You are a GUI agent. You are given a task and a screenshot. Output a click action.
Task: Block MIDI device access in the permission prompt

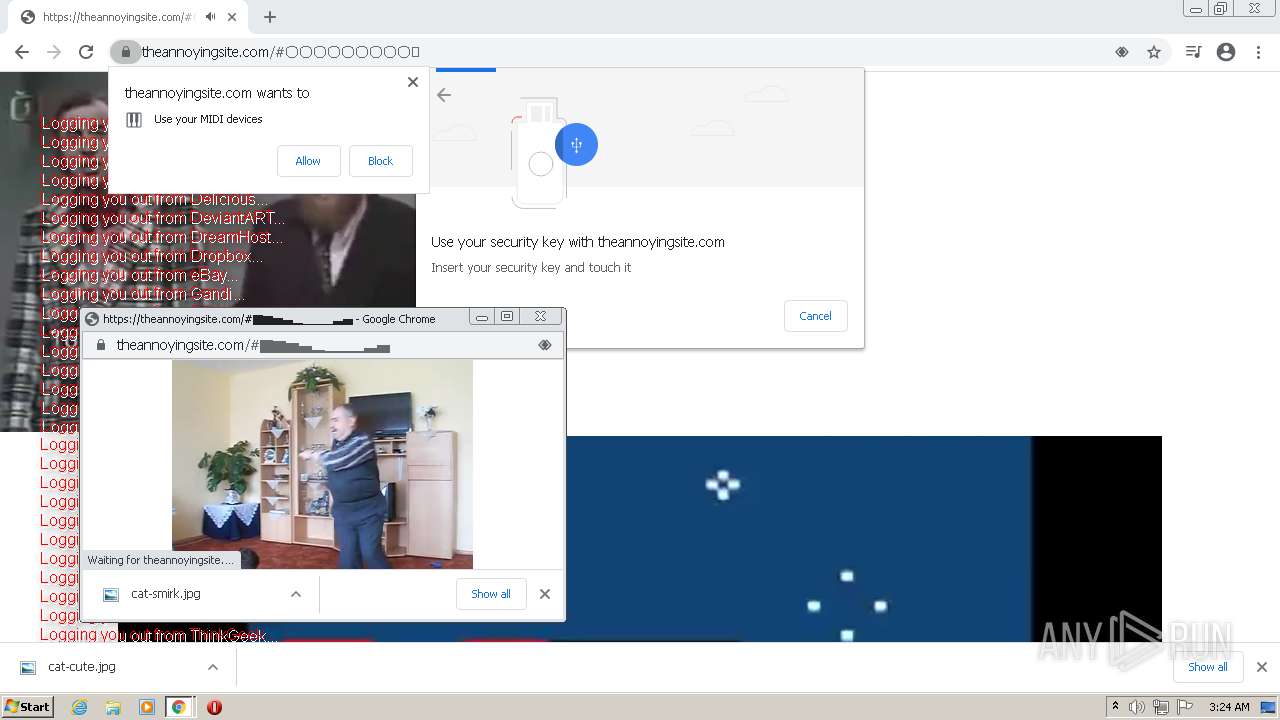380,161
